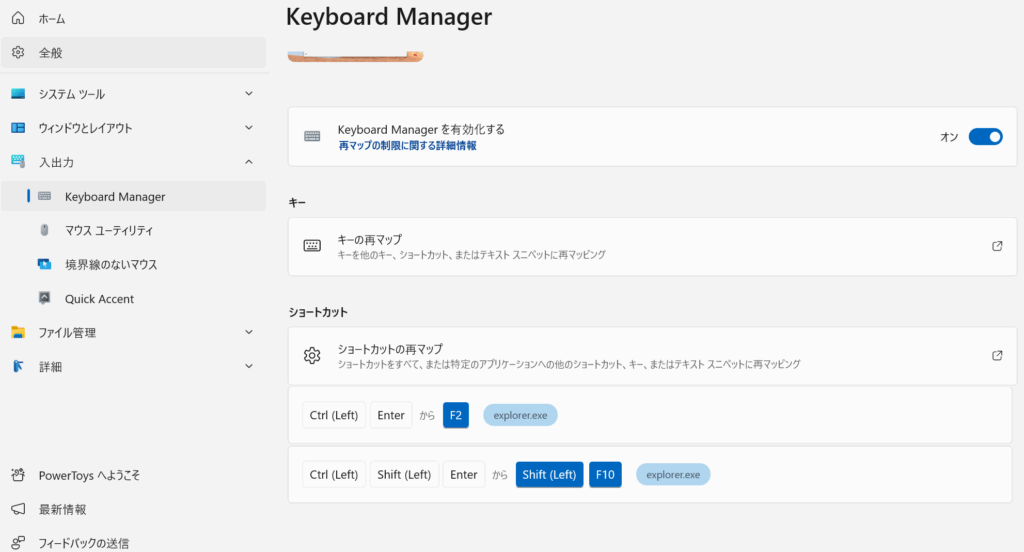Expand the File Management section chevron

(x=249, y=332)
